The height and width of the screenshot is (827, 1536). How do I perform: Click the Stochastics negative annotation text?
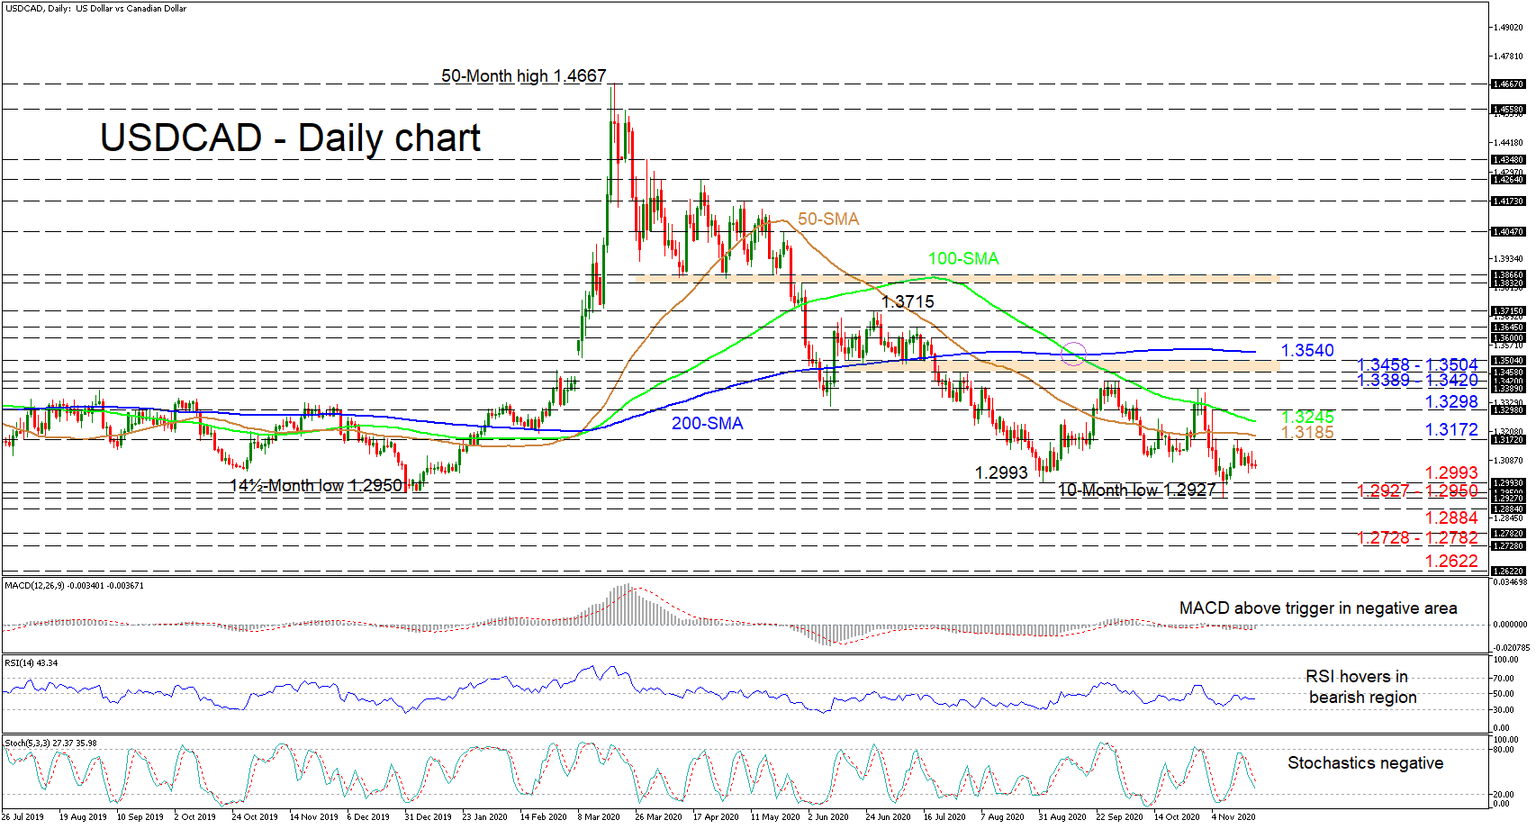[1366, 763]
